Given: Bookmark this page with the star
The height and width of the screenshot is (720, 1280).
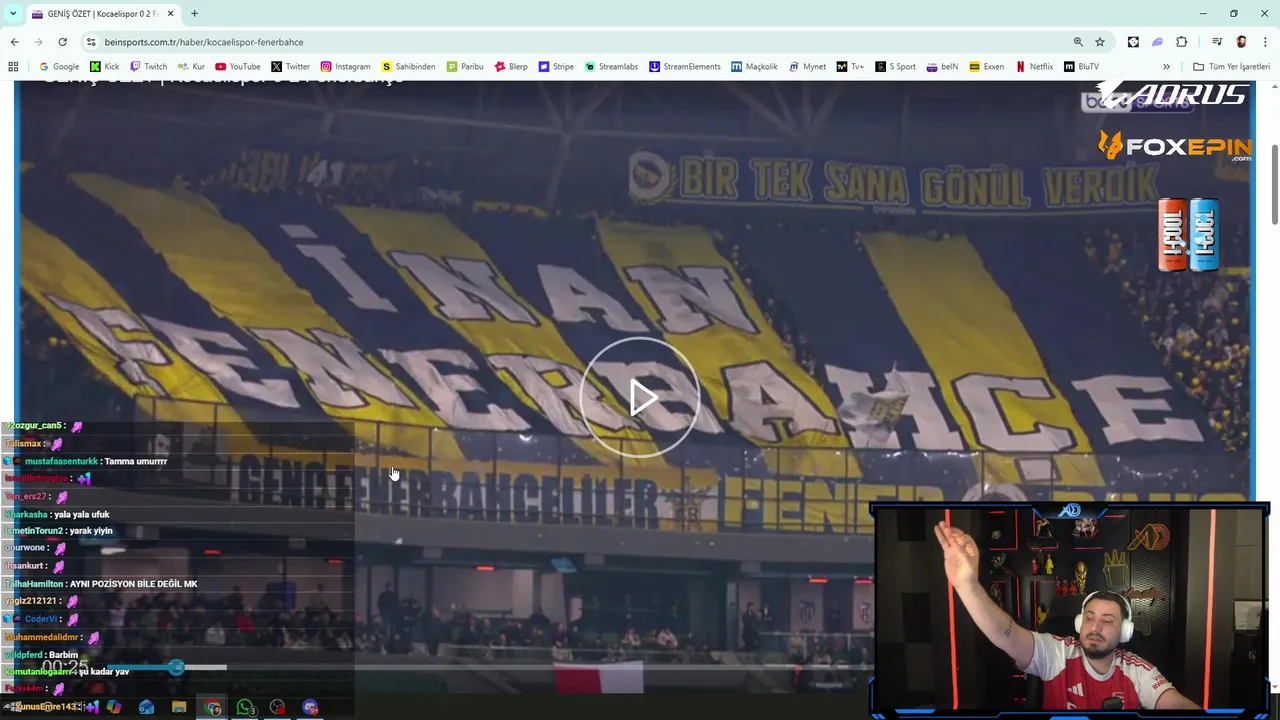Looking at the screenshot, I should [x=1100, y=42].
